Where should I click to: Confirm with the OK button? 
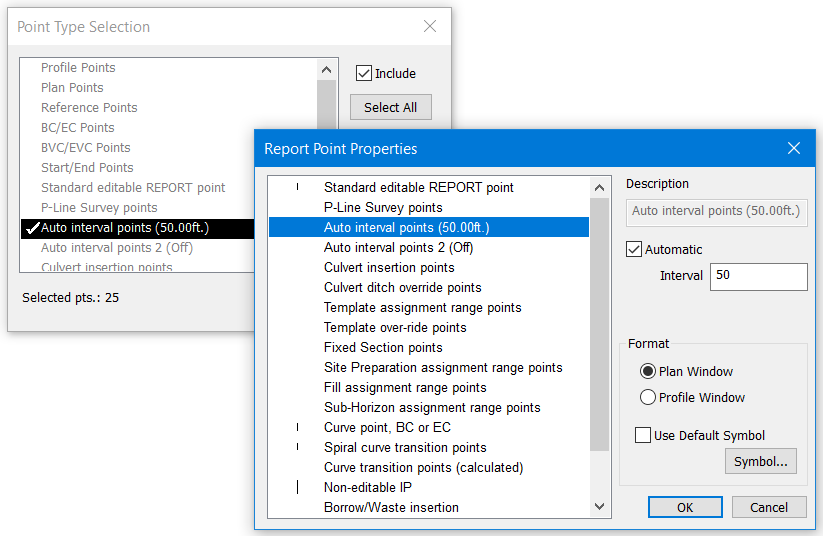coord(685,507)
